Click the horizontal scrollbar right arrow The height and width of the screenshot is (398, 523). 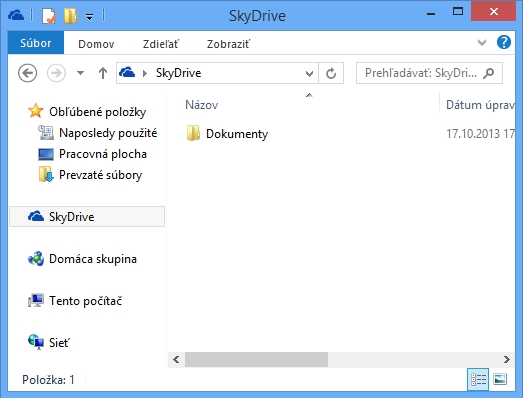click(x=507, y=359)
